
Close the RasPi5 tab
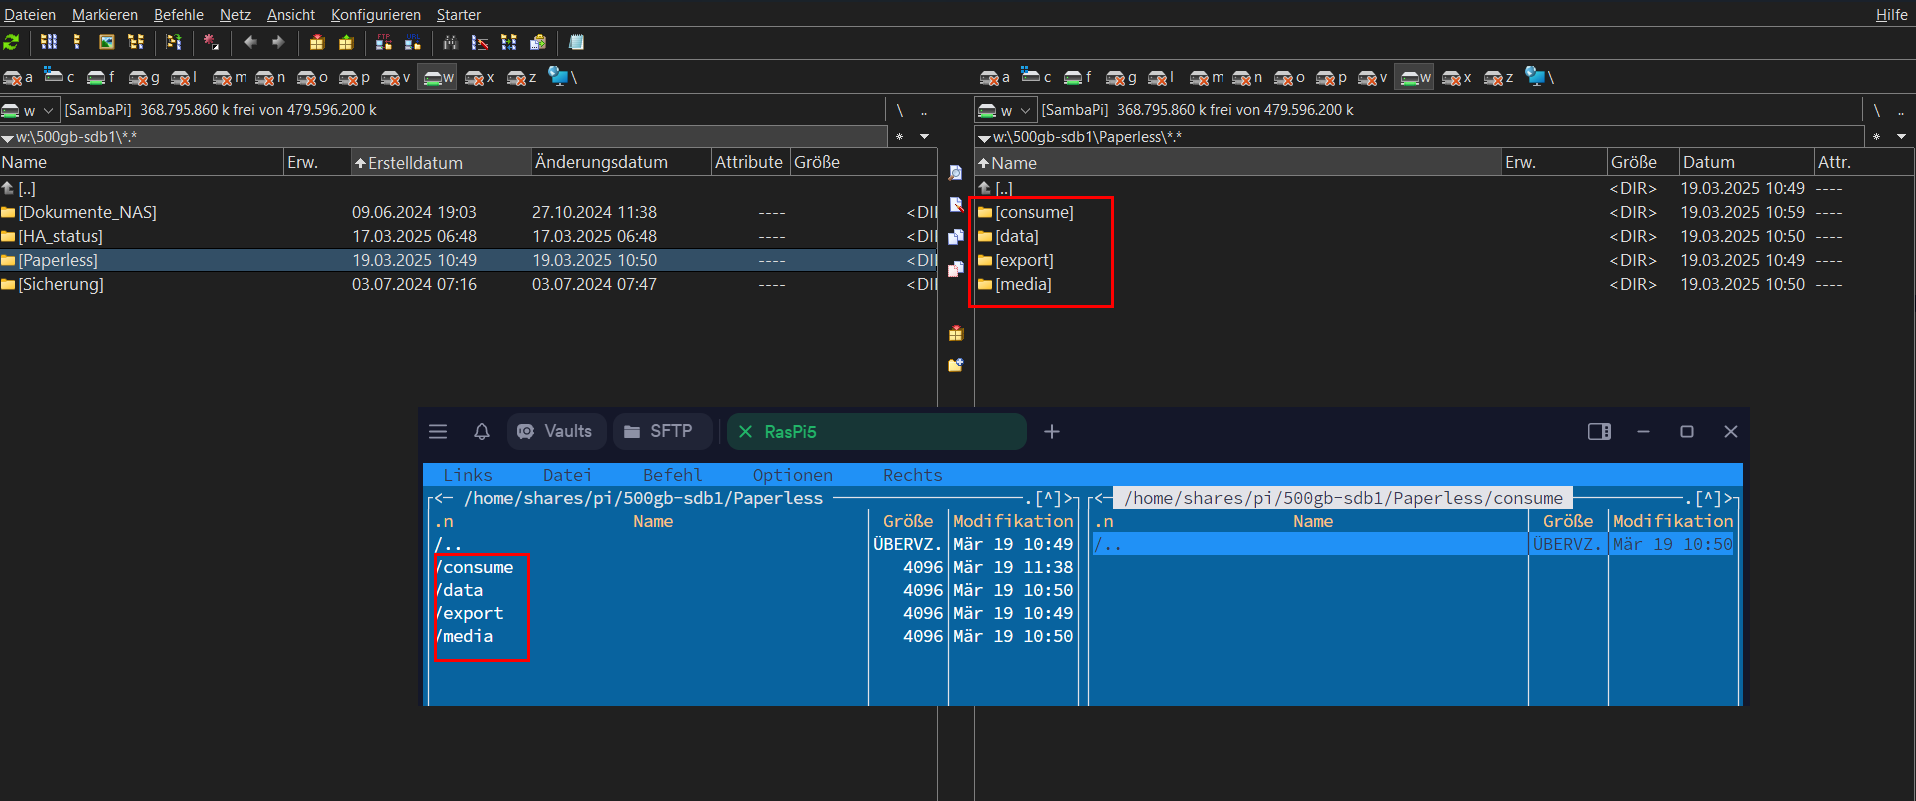[x=745, y=432]
